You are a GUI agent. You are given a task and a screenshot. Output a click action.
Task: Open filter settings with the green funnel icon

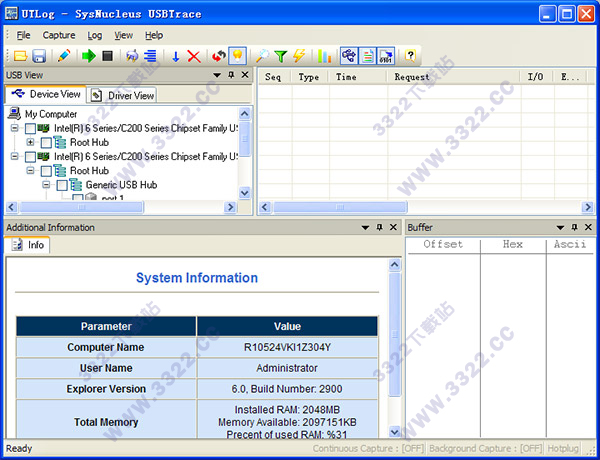click(281, 56)
